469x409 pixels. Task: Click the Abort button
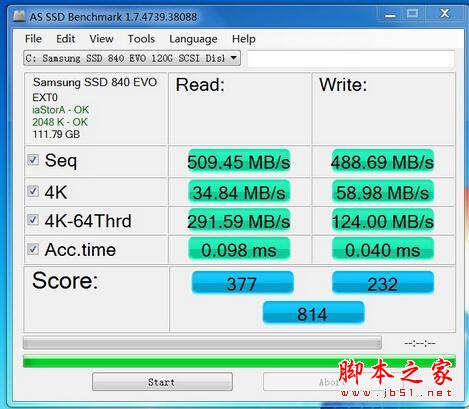(330, 382)
